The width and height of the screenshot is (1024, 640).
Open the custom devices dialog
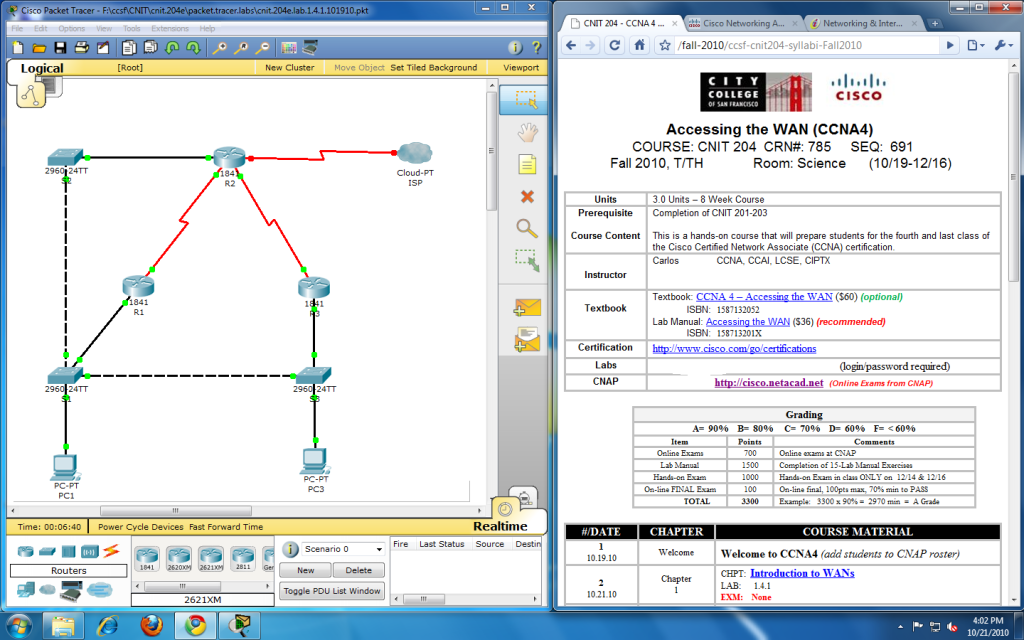coord(310,47)
